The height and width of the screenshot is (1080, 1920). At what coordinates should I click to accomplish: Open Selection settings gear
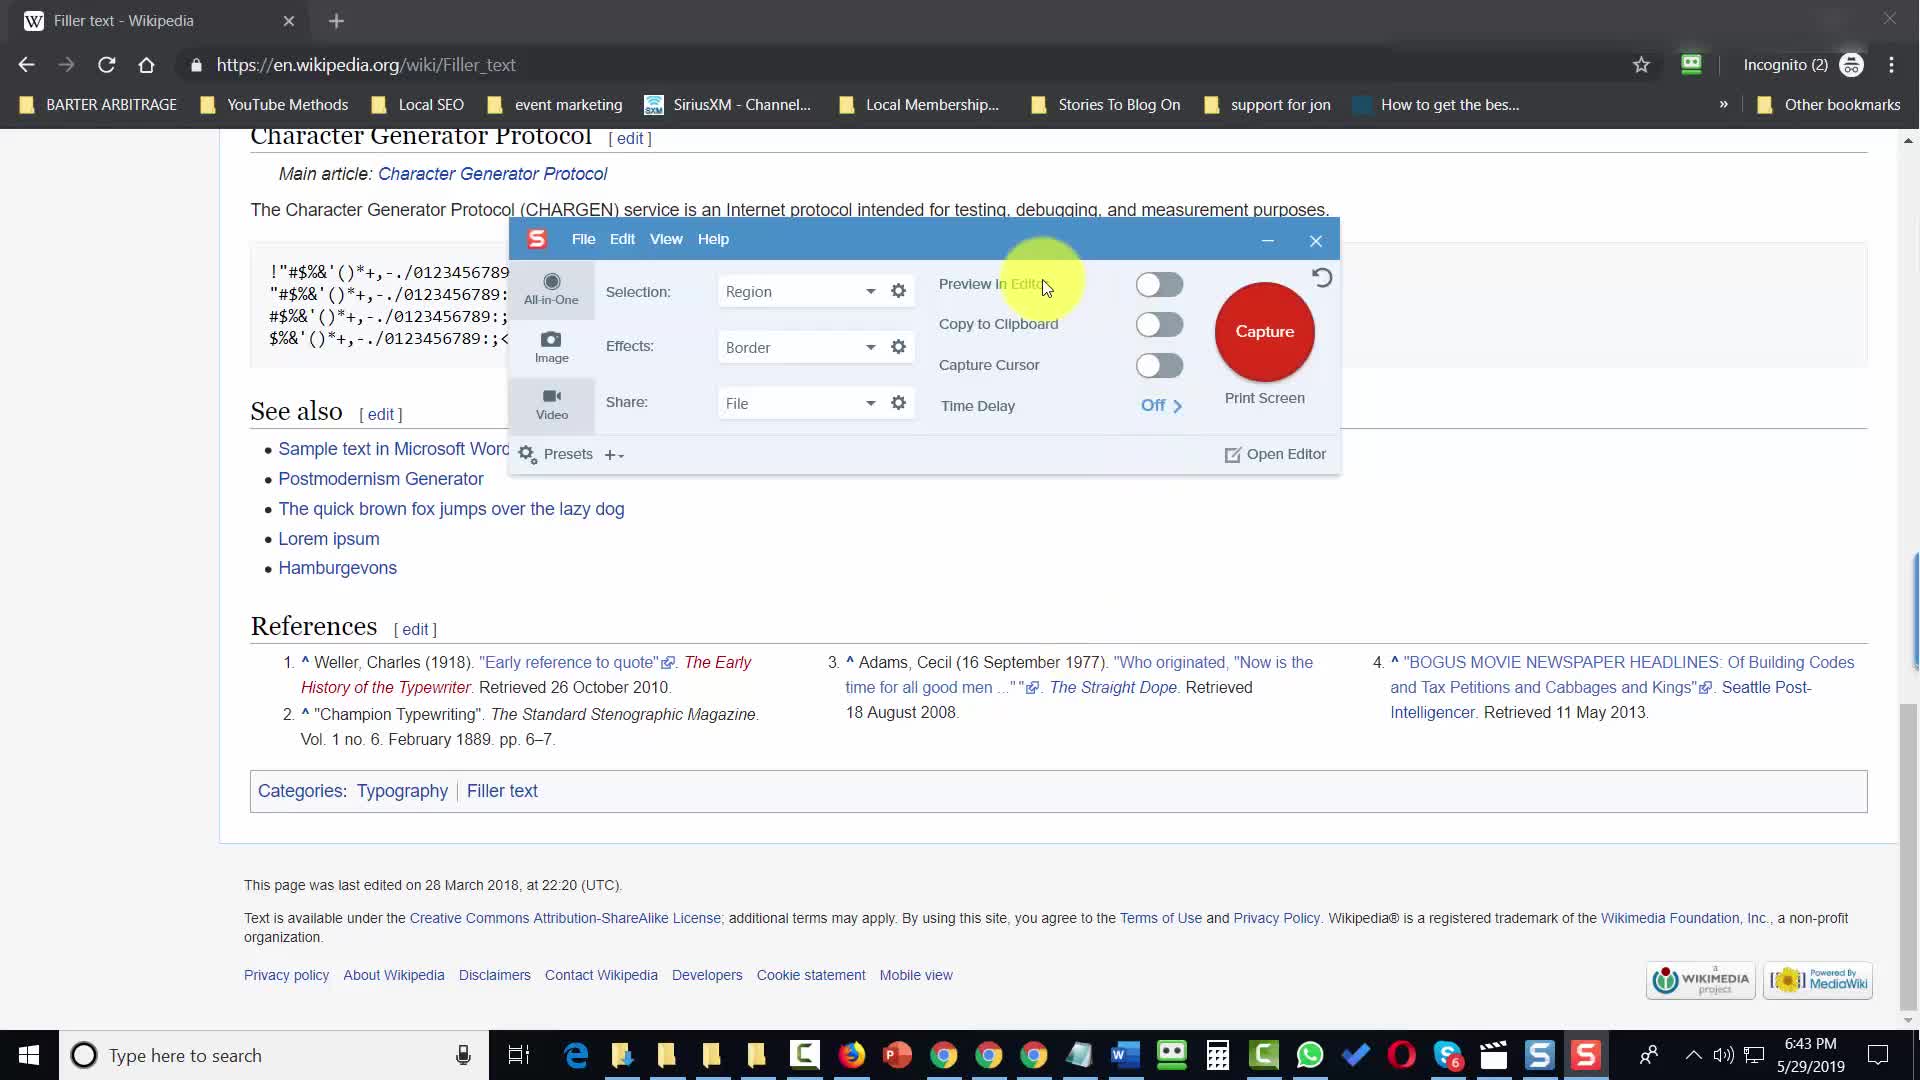pos(898,291)
